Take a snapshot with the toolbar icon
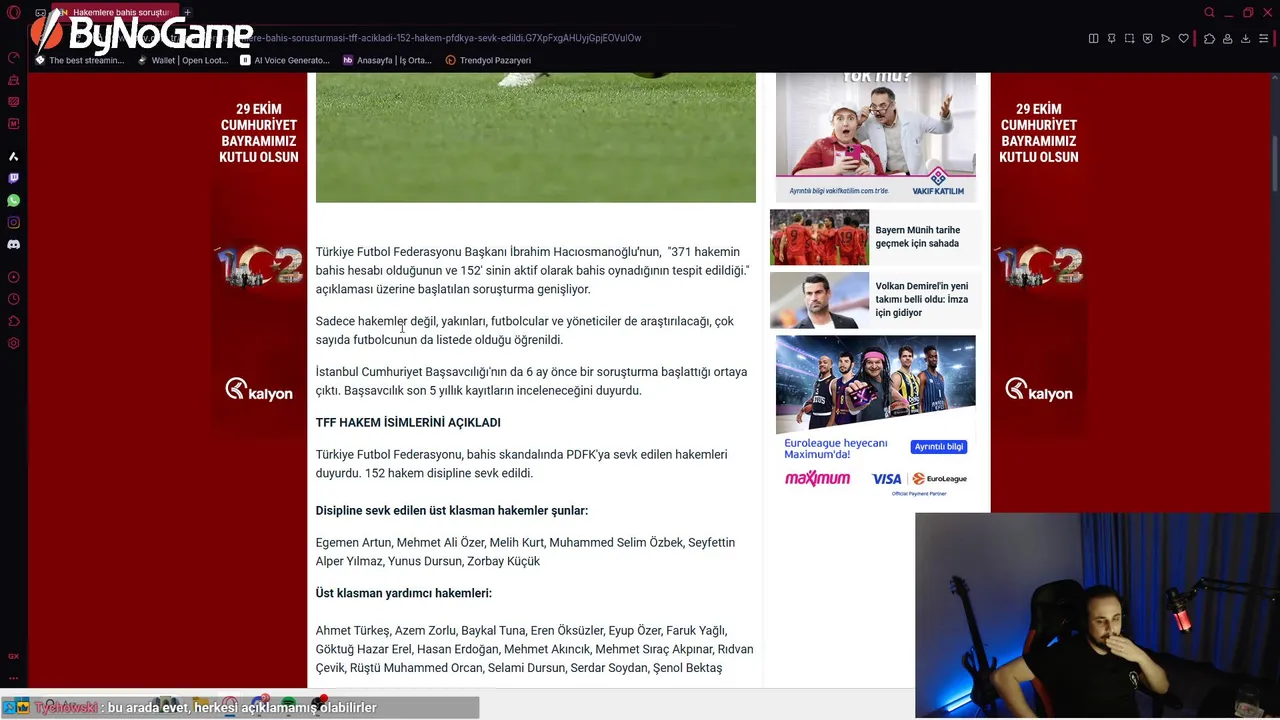This screenshot has width=1280, height=720. click(1129, 38)
